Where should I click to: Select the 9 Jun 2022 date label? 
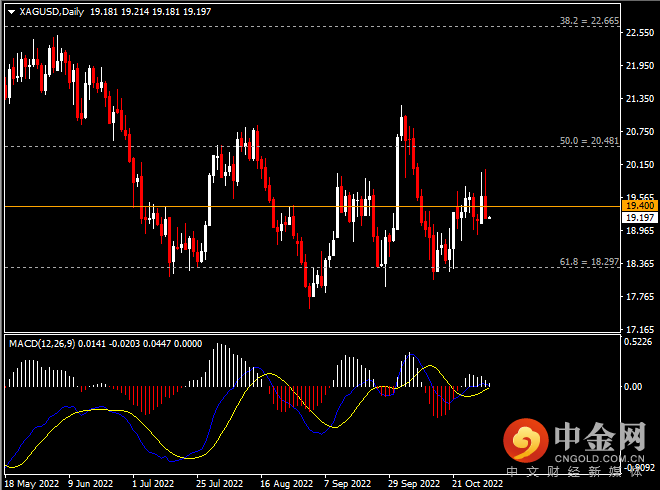tap(90, 484)
